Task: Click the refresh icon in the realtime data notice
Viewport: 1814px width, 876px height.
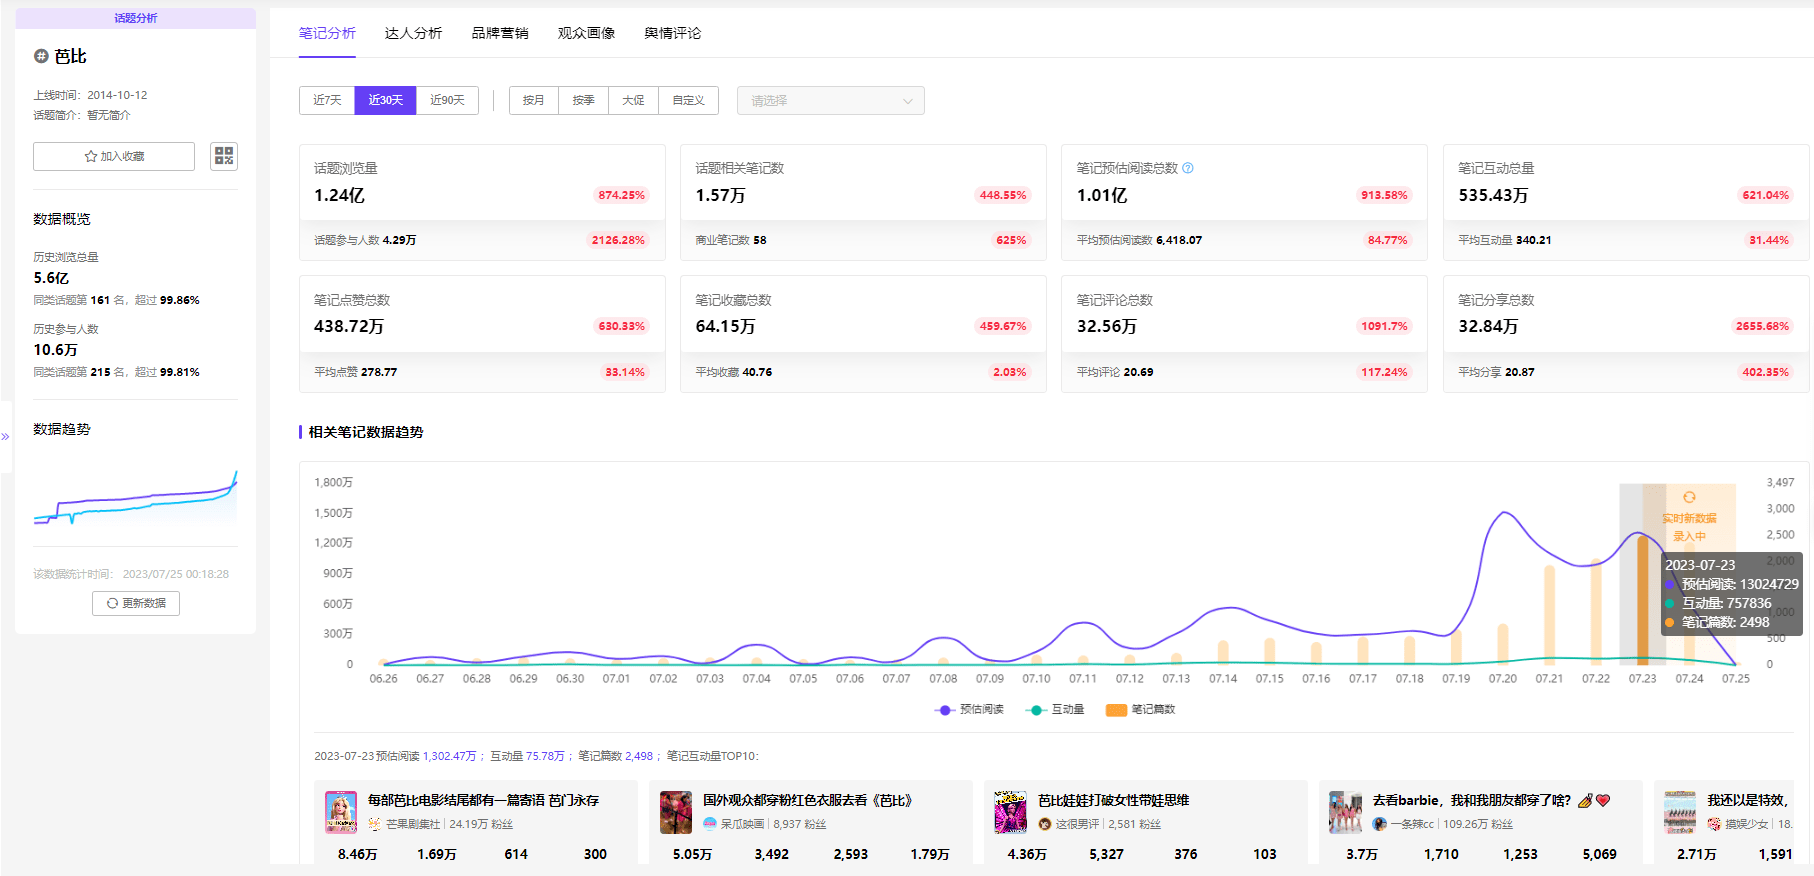Action: (x=1689, y=497)
